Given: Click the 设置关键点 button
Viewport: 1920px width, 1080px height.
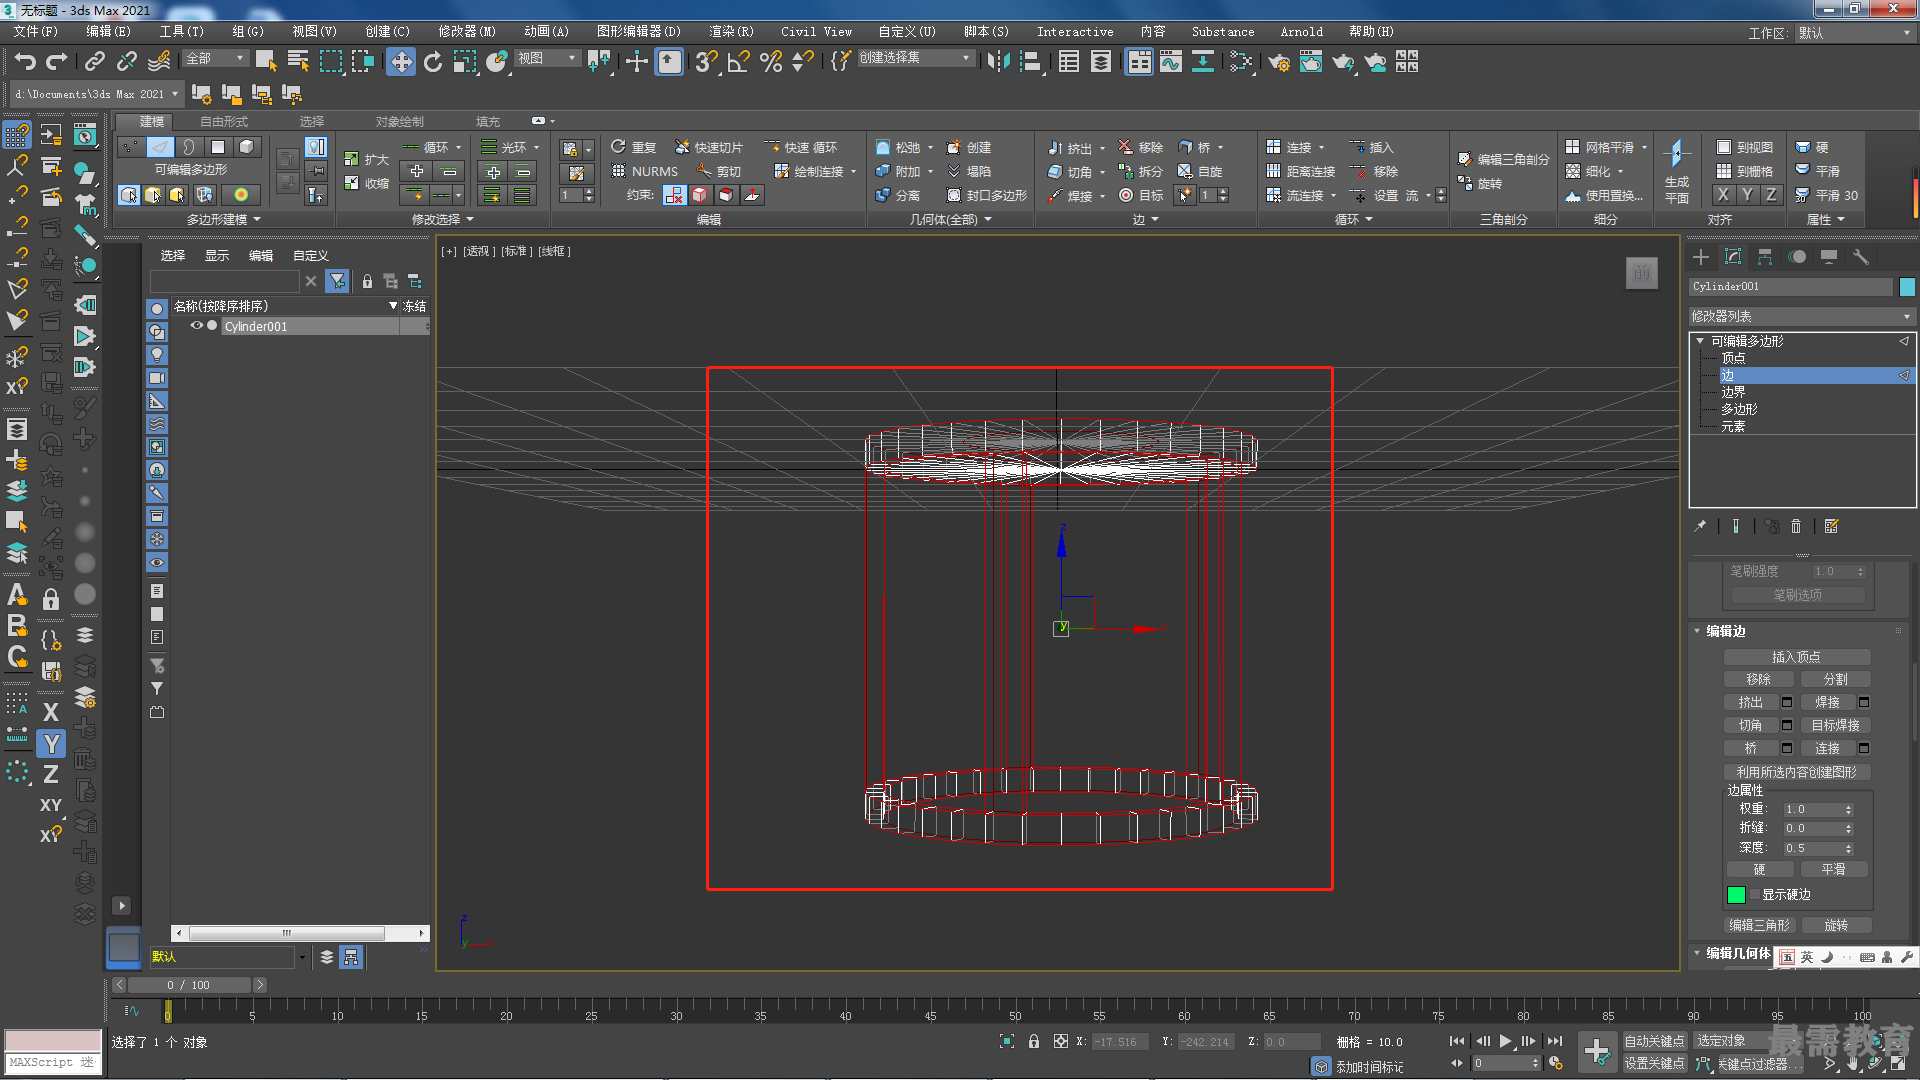Looking at the screenshot, I should [x=1654, y=1063].
